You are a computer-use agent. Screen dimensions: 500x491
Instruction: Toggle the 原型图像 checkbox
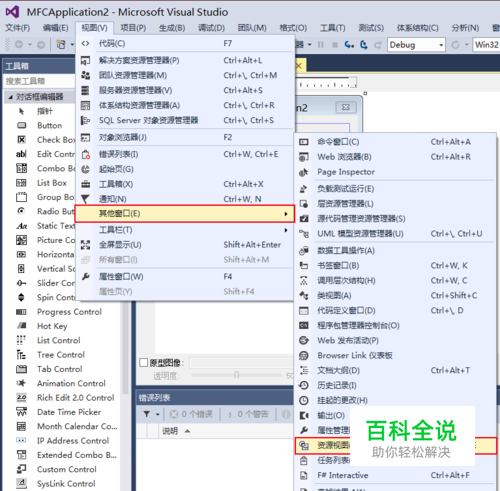[x=144, y=363]
